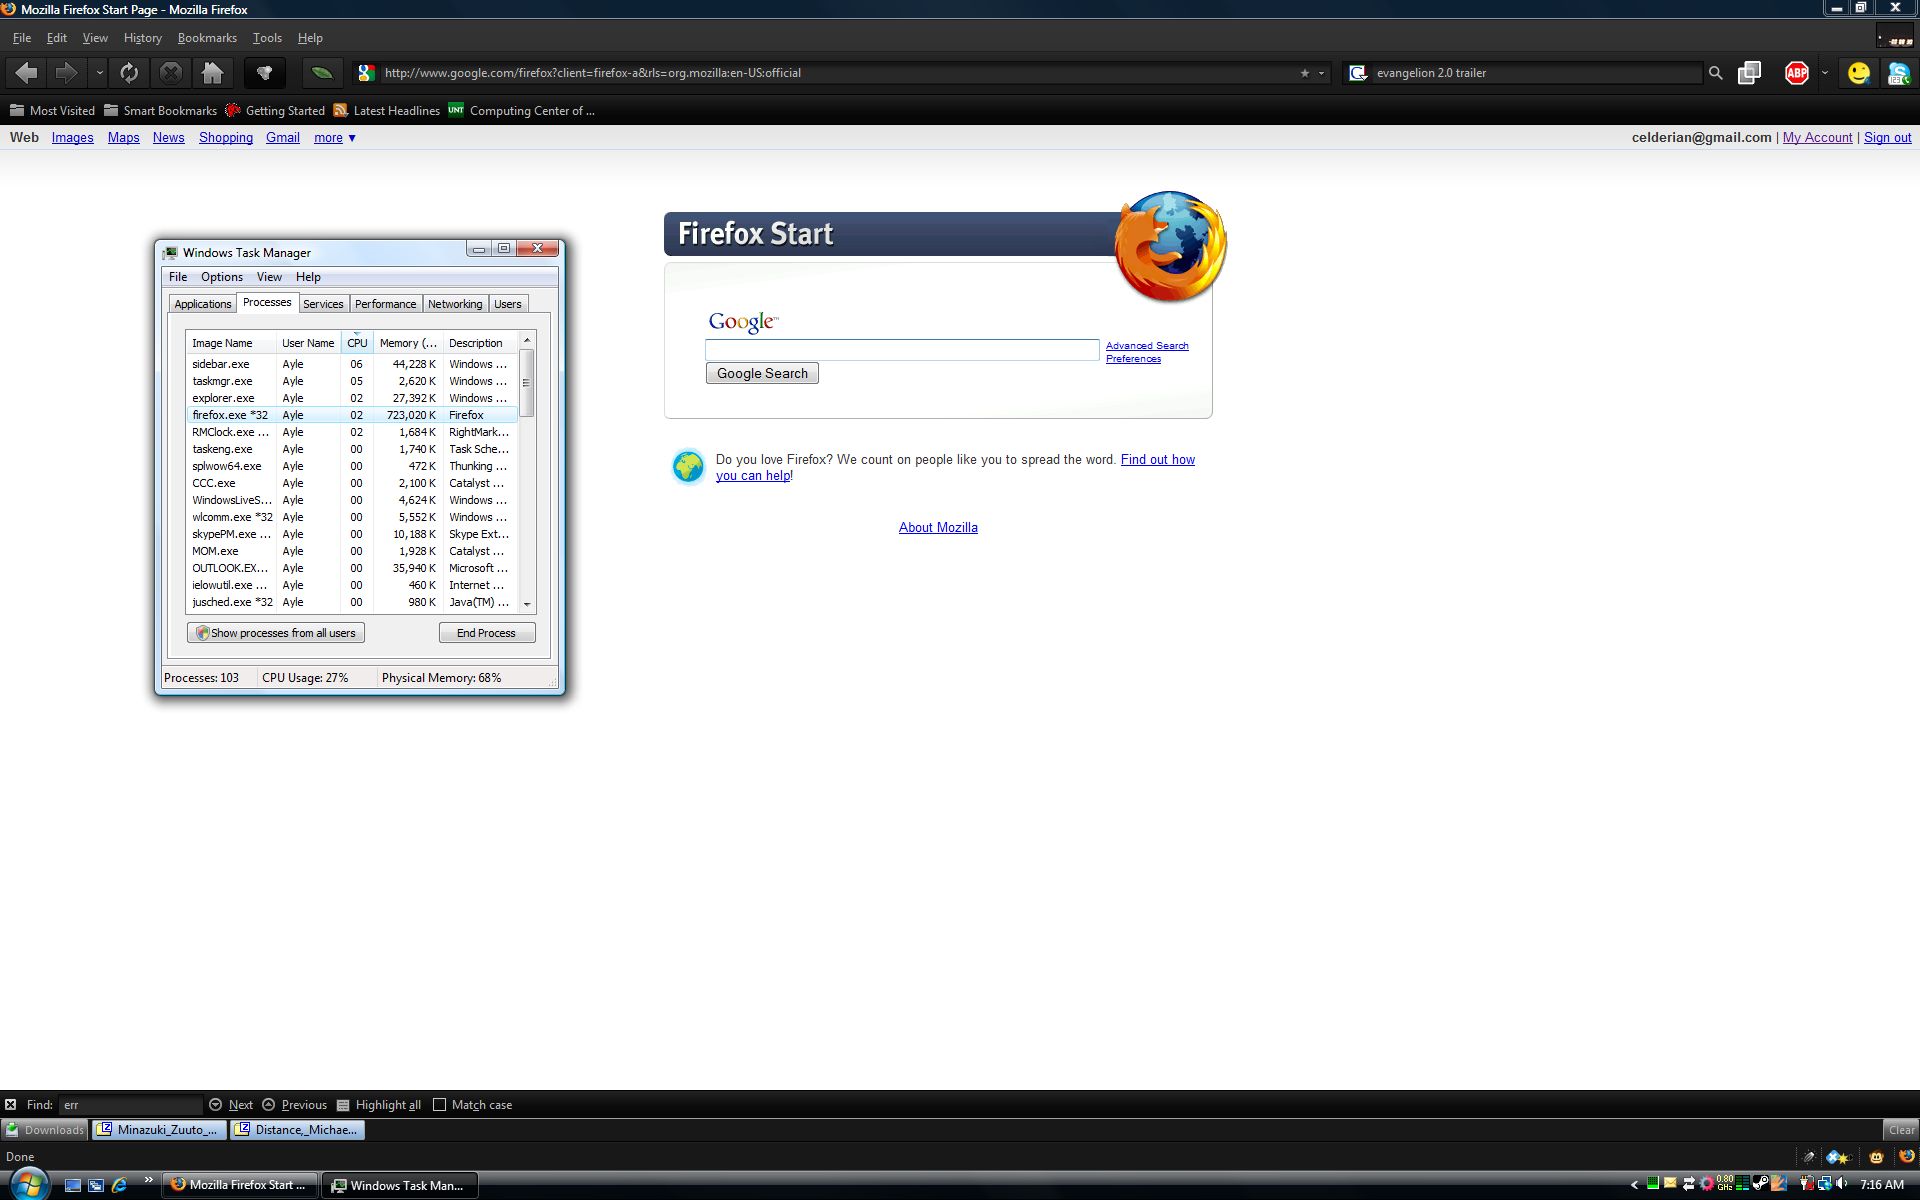Click Show processes from all users

pyautogui.click(x=276, y=633)
